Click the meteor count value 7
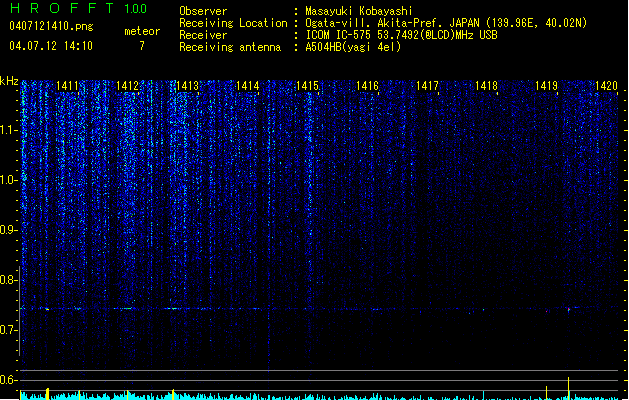This screenshot has height=400, width=629. point(142,46)
